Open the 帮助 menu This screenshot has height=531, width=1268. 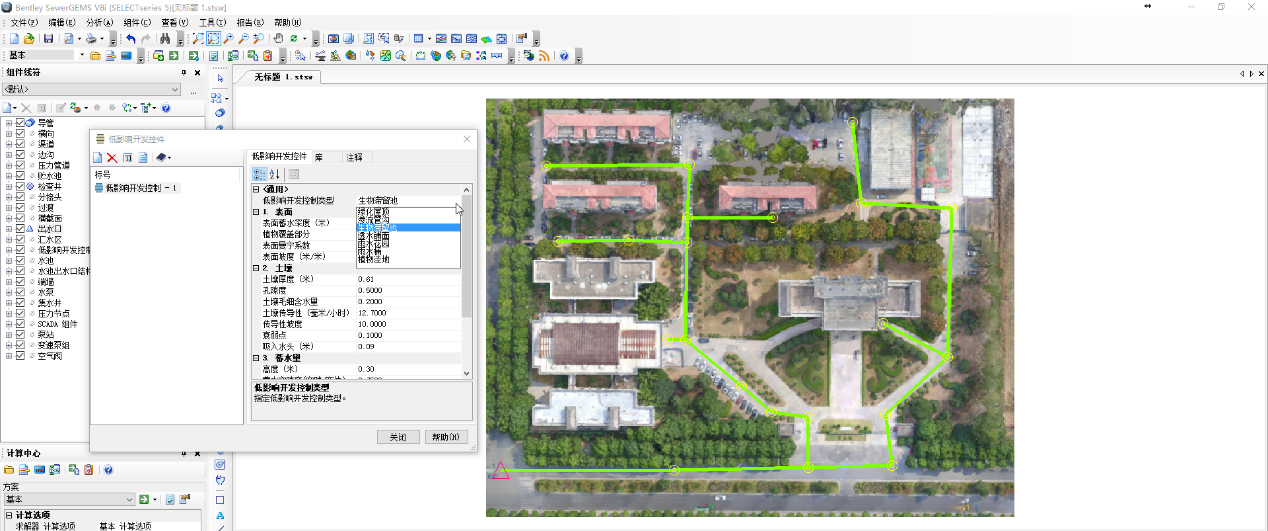click(288, 22)
